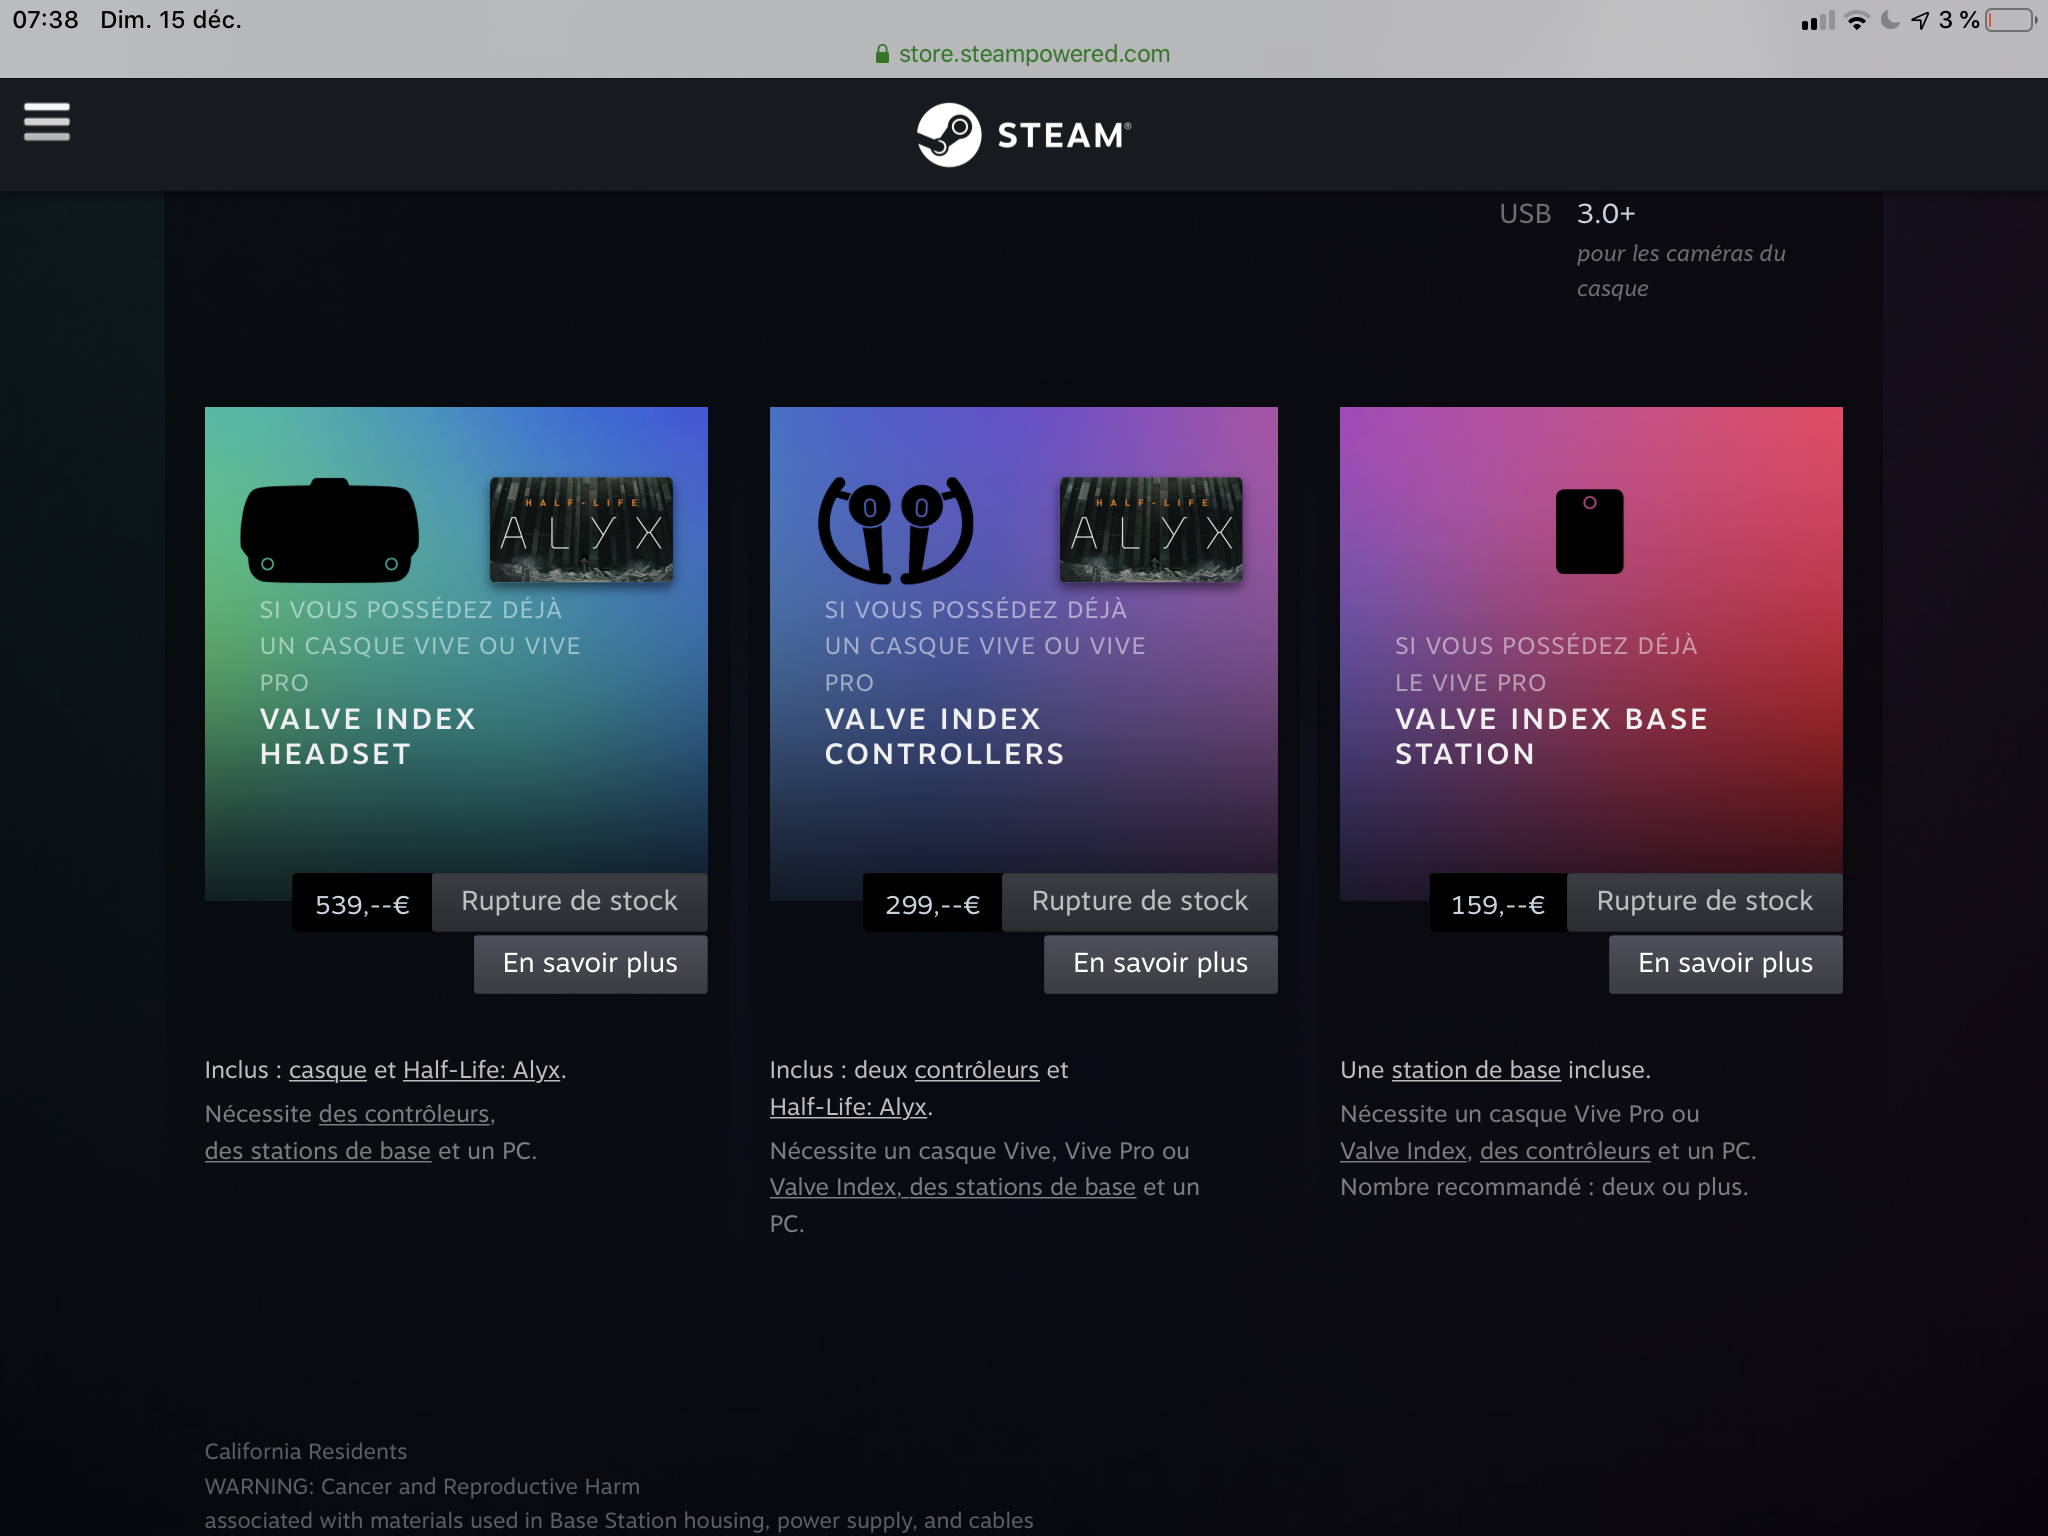2048x1536 pixels.
Task: Open Half-Life: Alyx link under headset
Action: [x=481, y=1070]
